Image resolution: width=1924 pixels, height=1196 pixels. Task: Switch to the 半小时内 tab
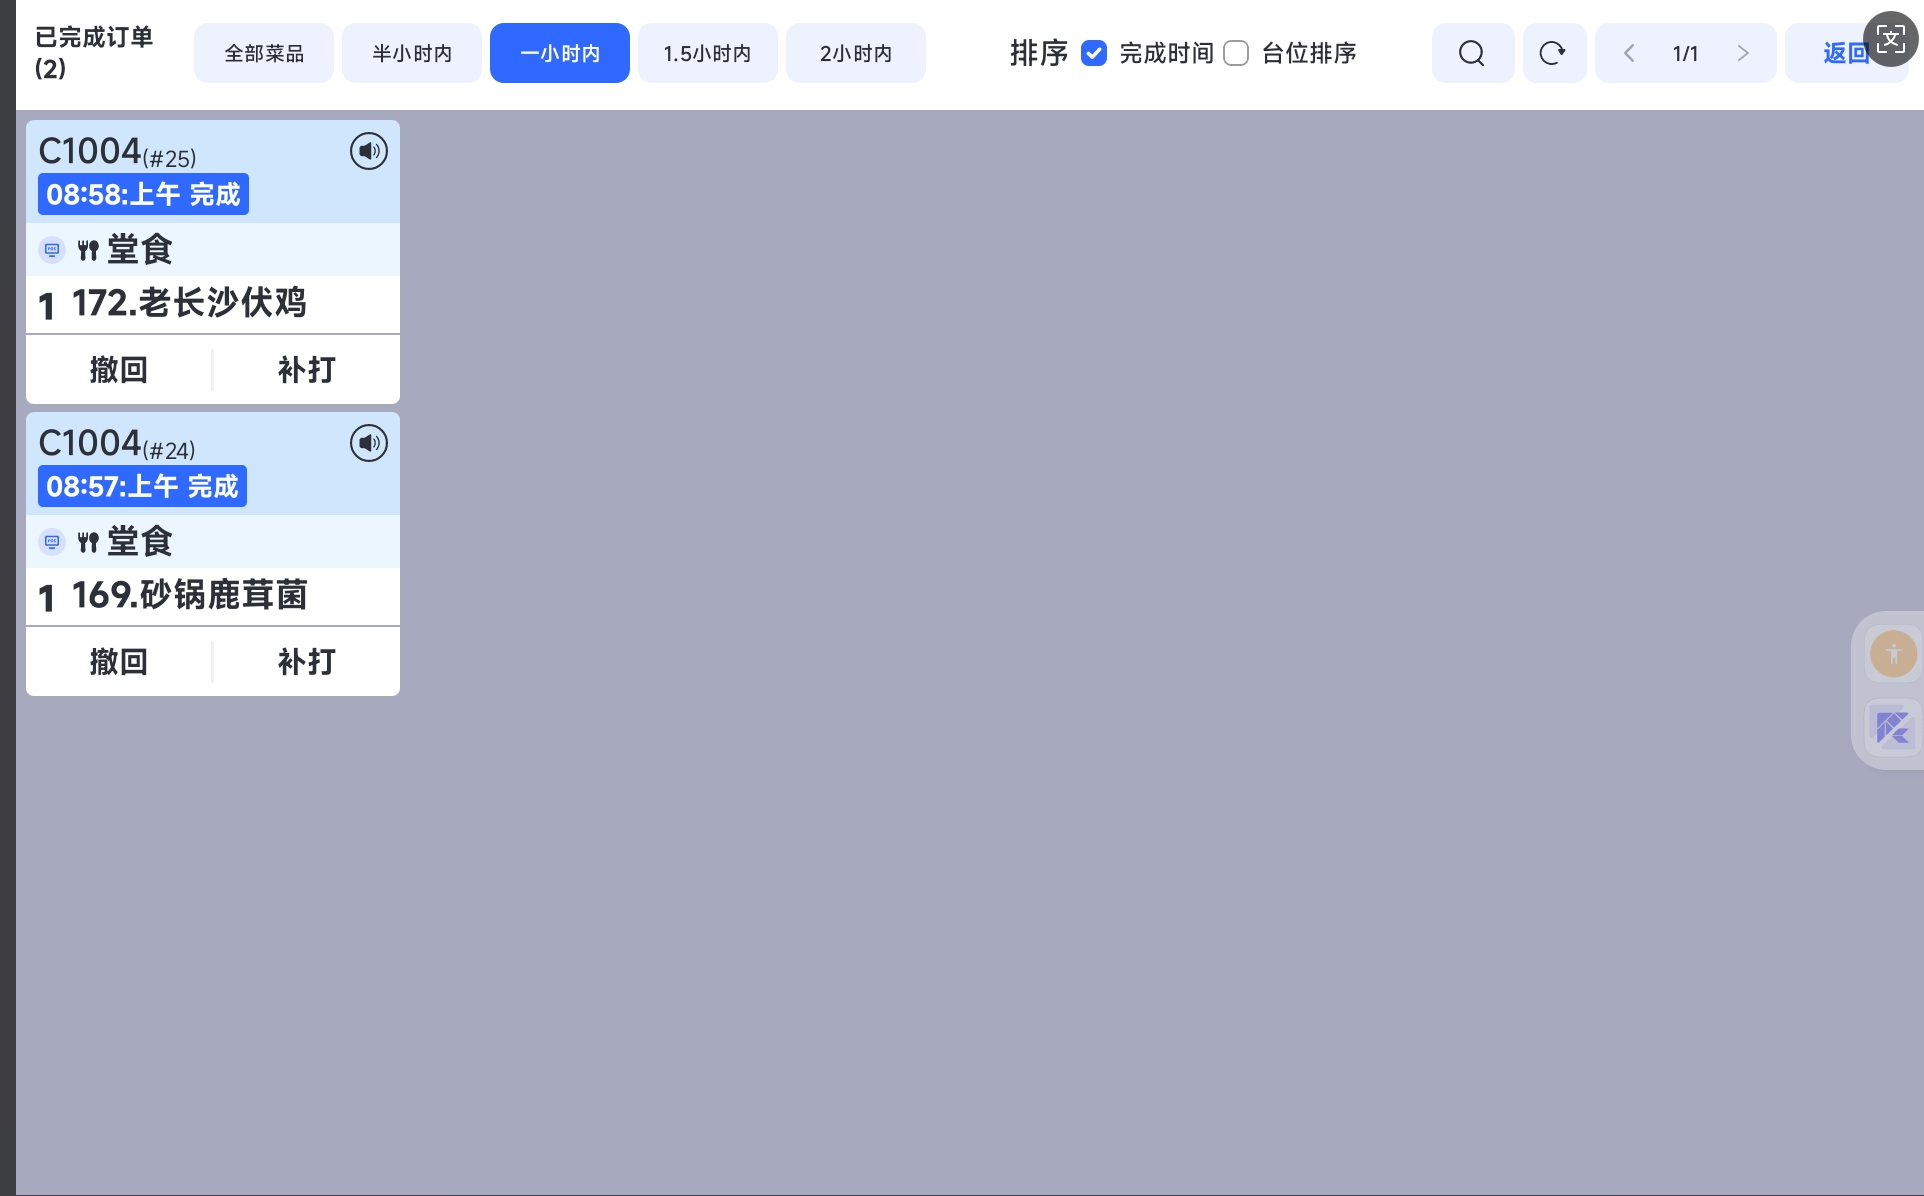[412, 53]
